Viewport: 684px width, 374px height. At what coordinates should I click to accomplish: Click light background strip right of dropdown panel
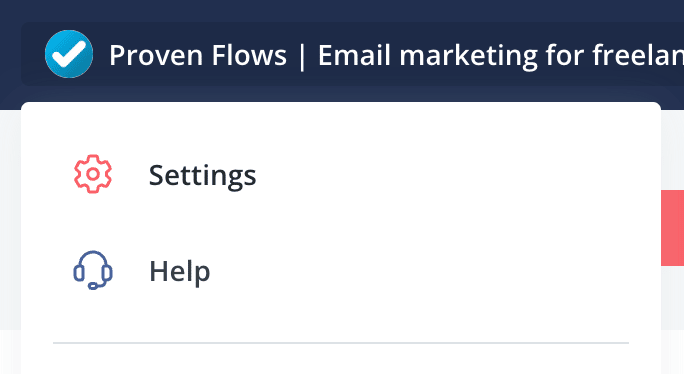[673, 148]
